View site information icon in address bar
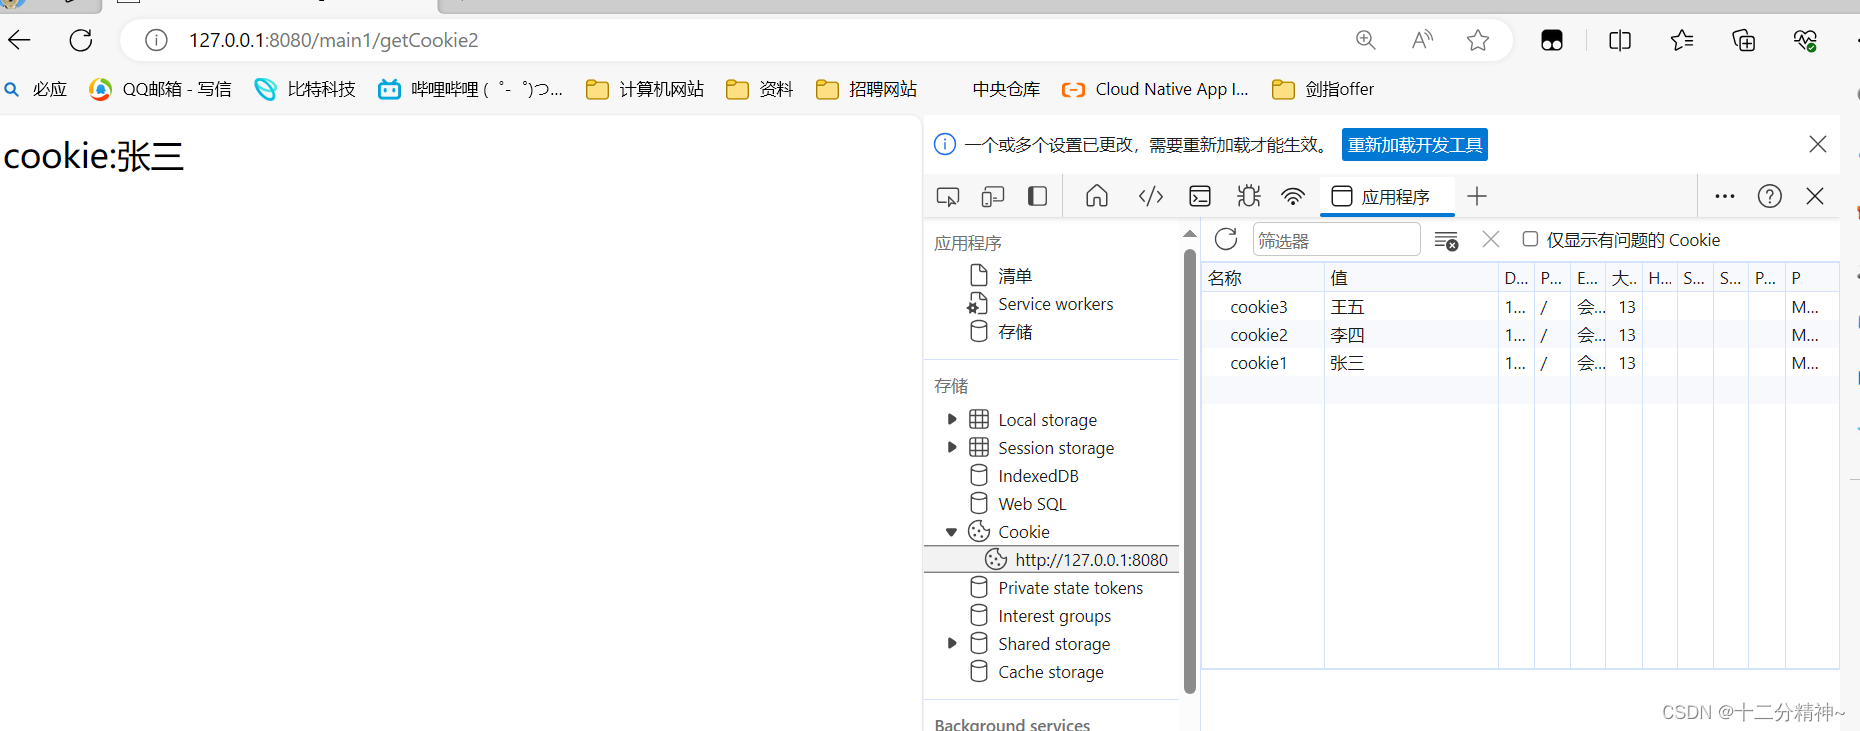The height and width of the screenshot is (731, 1860). [x=156, y=40]
